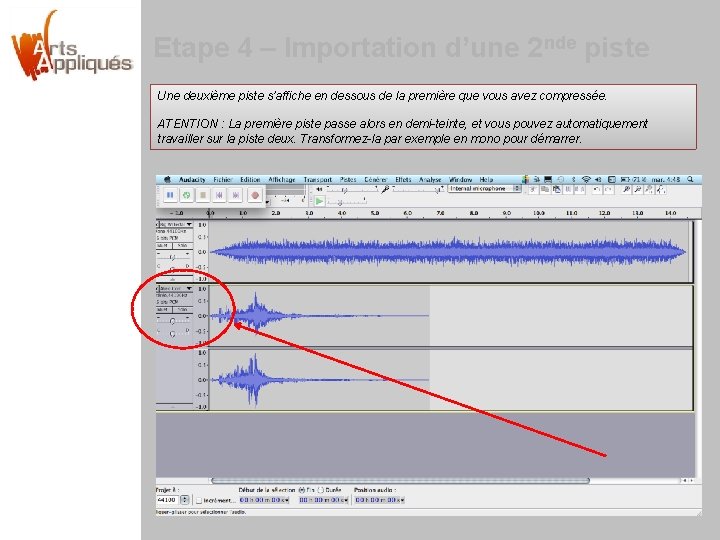Open the meter toolbar dropdown arrow
The height and width of the screenshot is (540, 720).
click(267, 202)
